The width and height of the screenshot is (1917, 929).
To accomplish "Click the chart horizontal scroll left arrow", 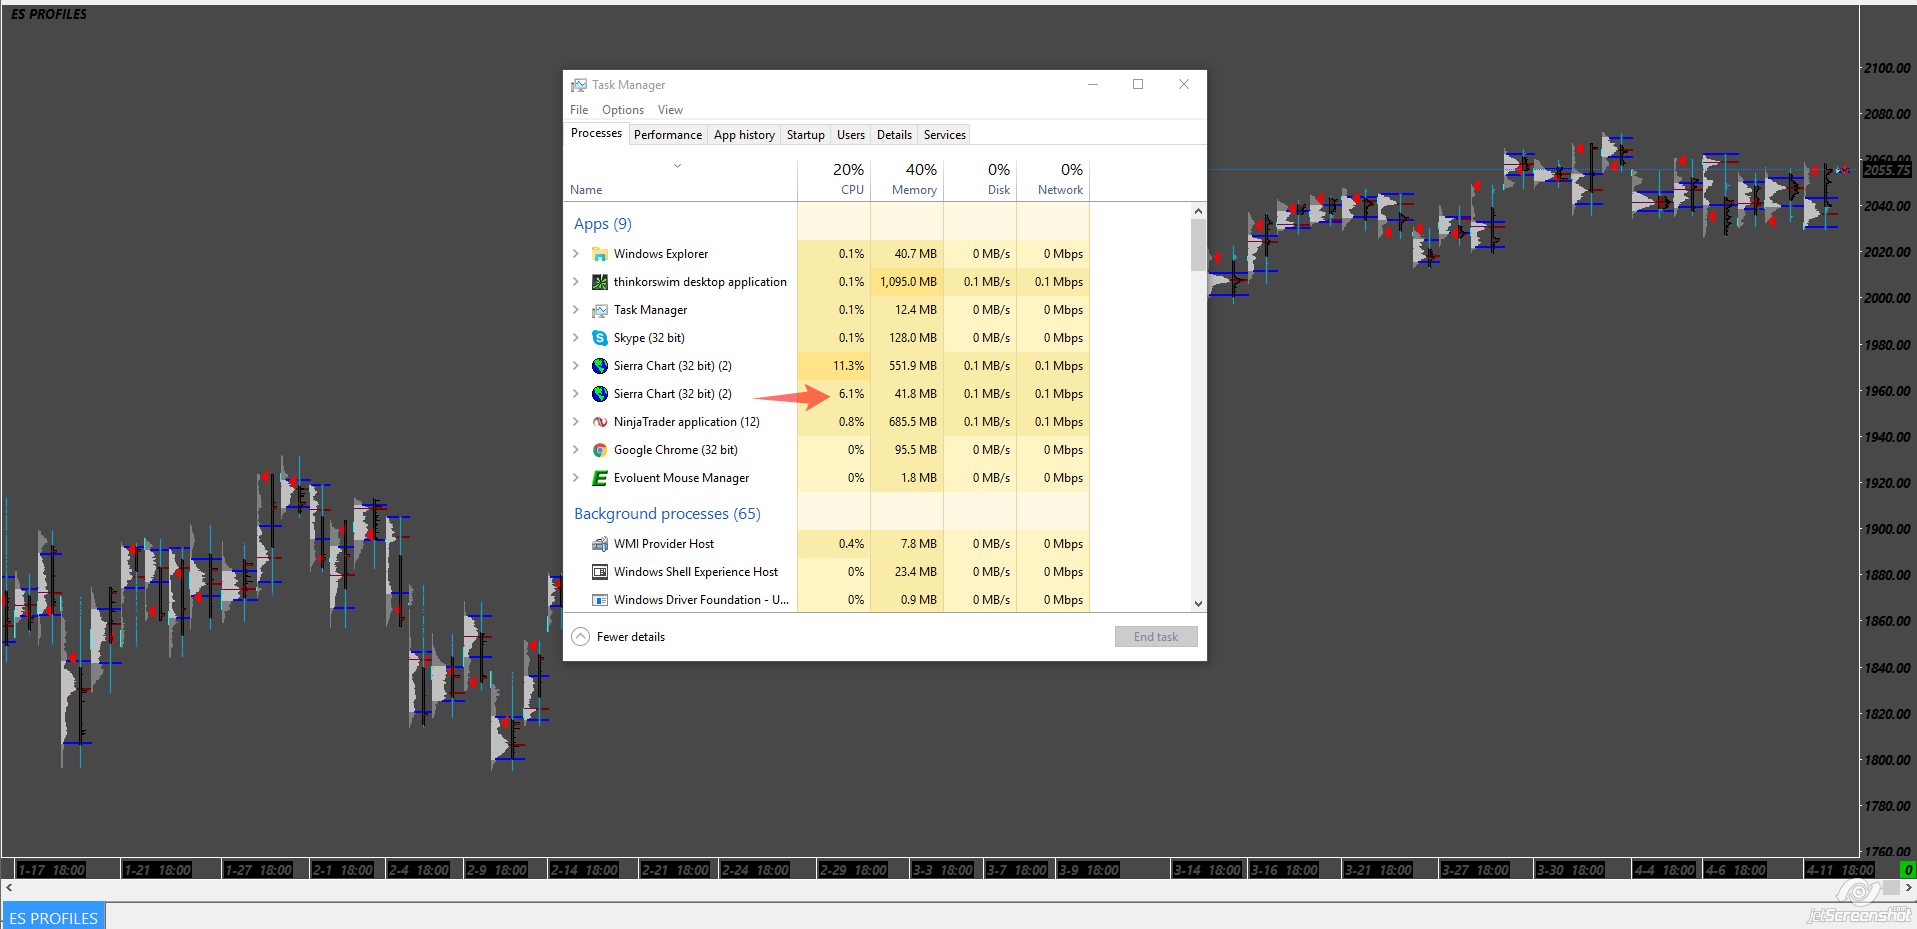I will (x=9, y=888).
